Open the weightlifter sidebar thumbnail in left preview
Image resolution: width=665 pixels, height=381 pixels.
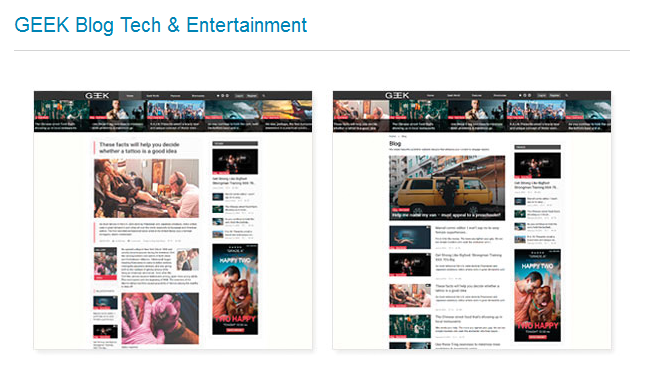pos(235,161)
